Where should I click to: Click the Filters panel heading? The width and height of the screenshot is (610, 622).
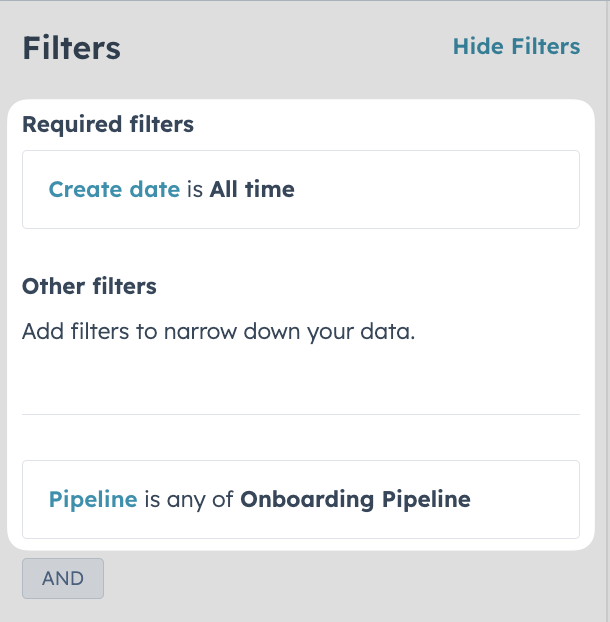[71, 48]
